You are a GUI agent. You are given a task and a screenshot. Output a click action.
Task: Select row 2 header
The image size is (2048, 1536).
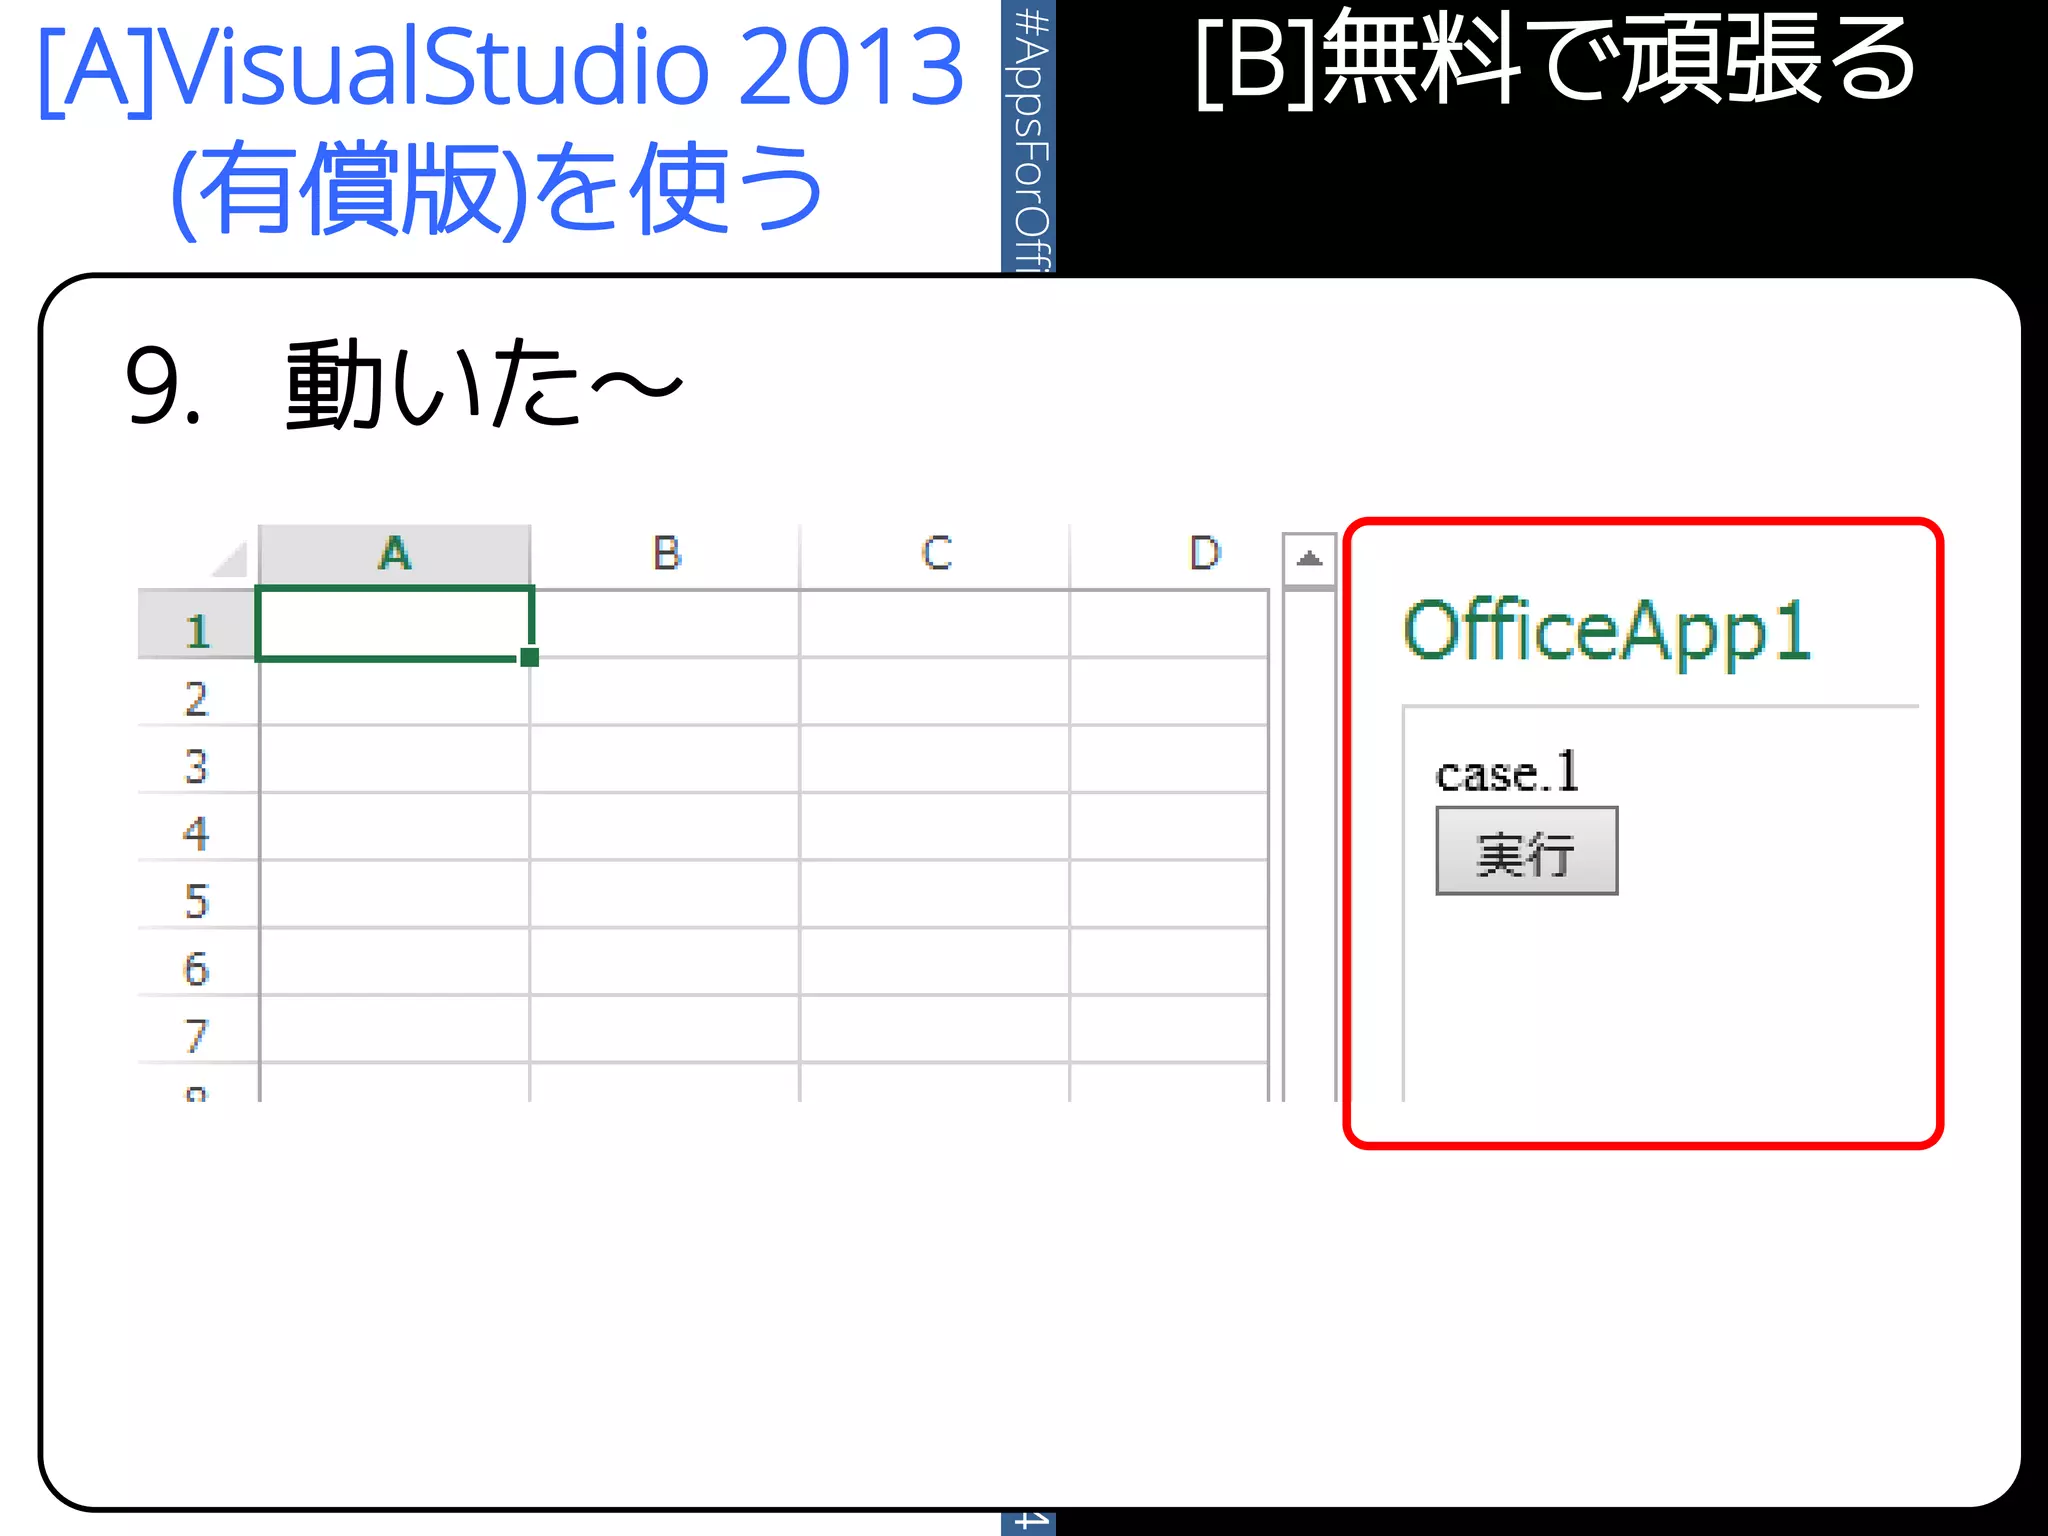[197, 693]
